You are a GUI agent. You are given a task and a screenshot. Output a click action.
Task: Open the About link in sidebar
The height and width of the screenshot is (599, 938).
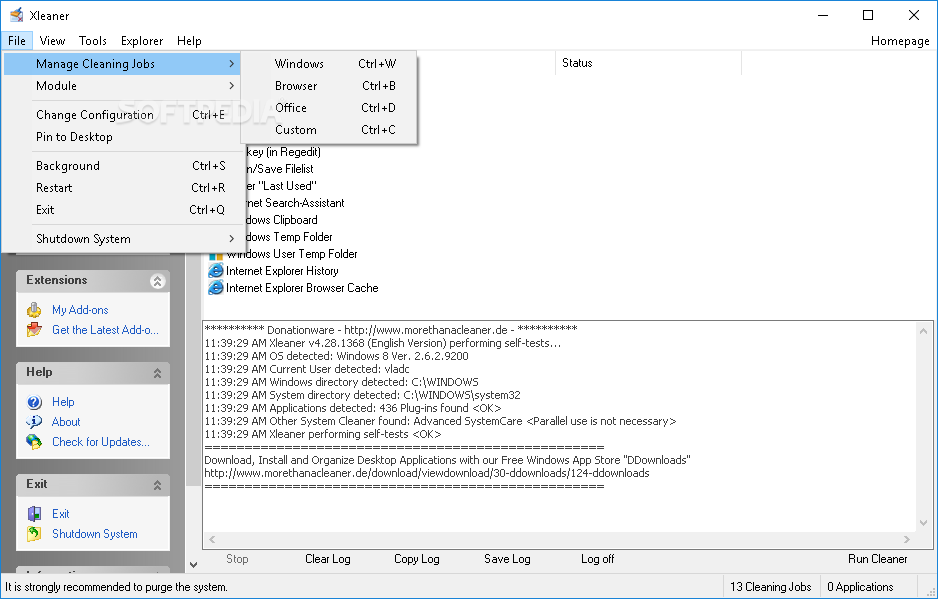(x=66, y=422)
